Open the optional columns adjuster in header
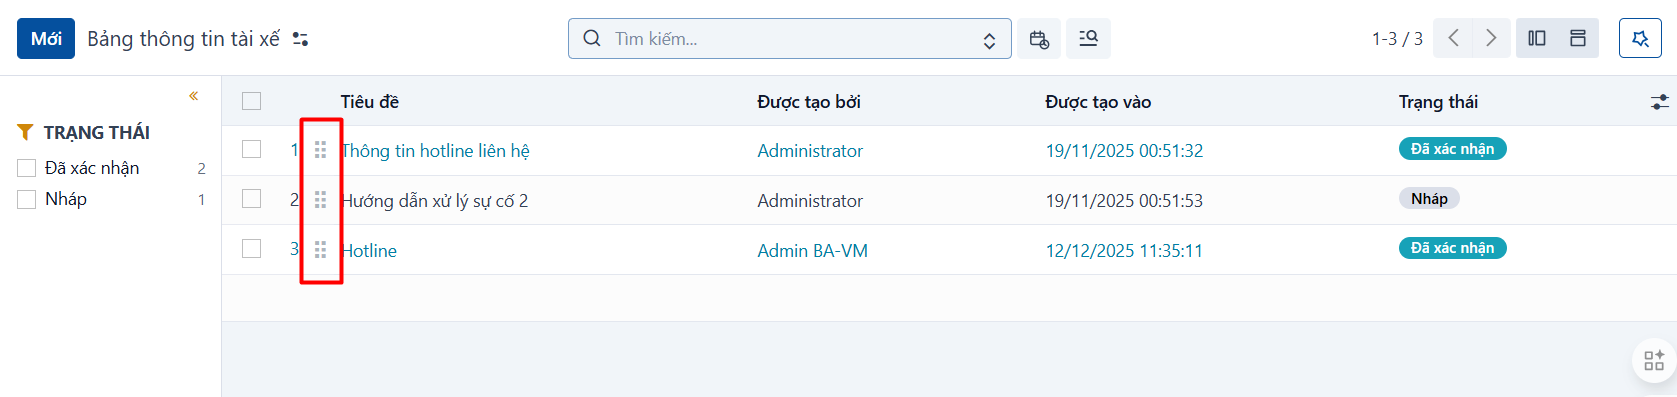Image resolution: width=1677 pixels, height=397 pixels. pyautogui.click(x=1659, y=102)
